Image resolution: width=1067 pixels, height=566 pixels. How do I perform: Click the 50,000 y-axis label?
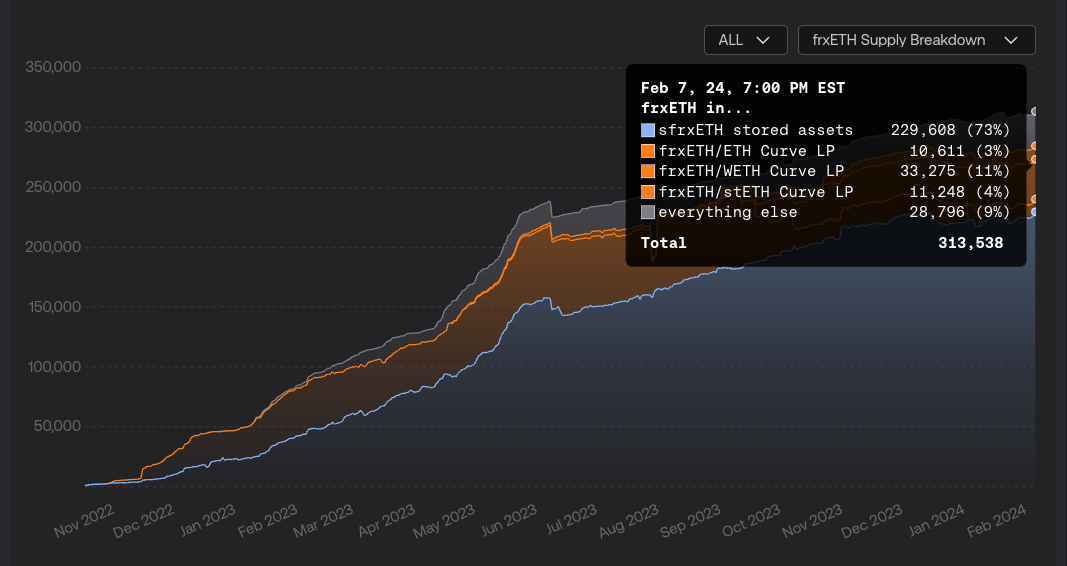56,426
